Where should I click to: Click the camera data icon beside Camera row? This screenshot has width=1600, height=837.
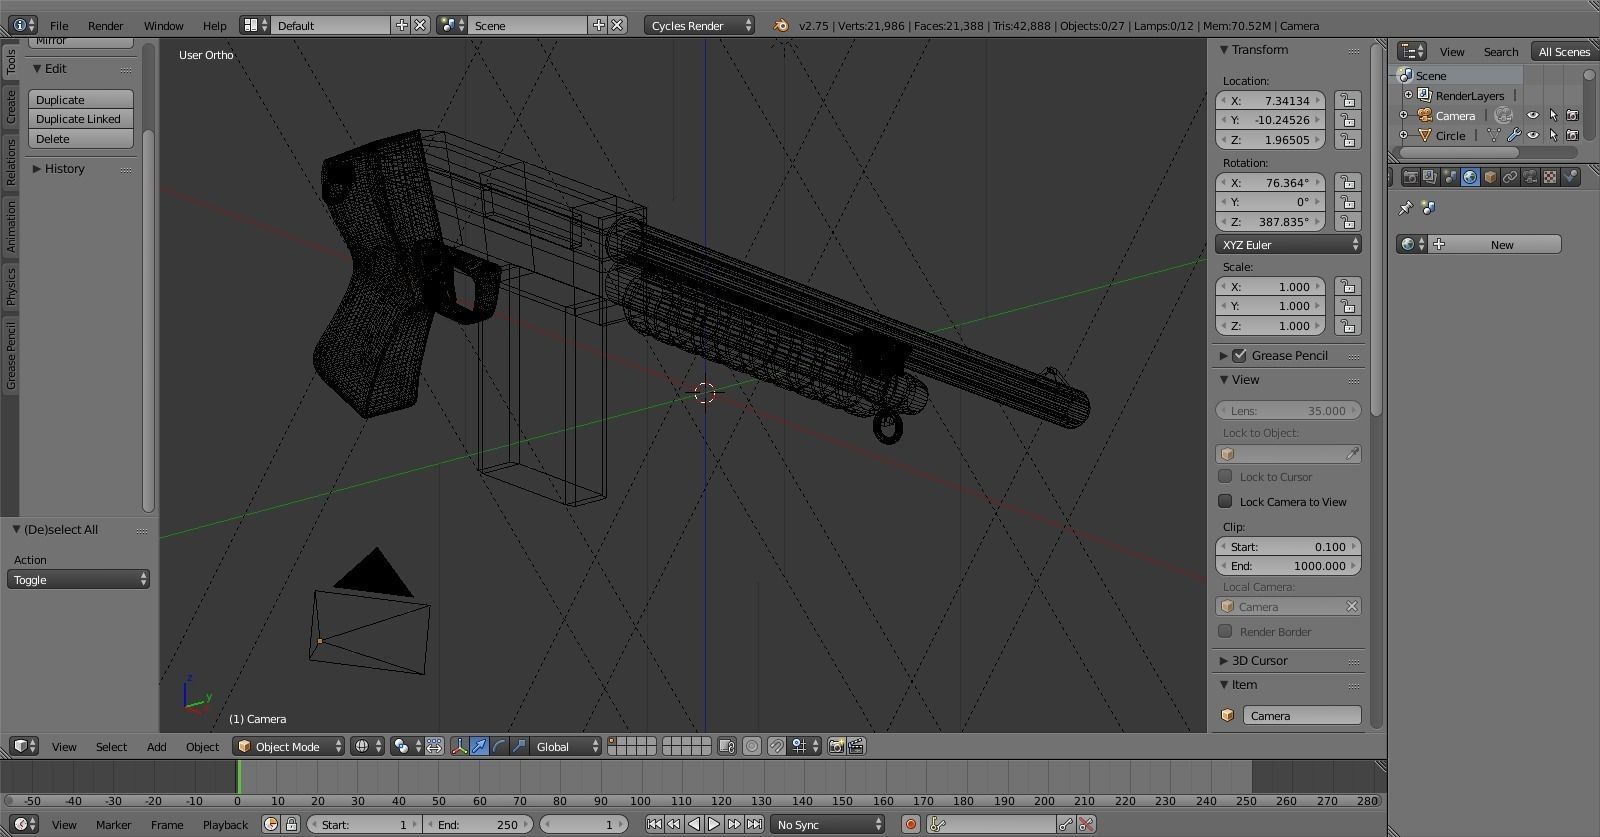pyautogui.click(x=1503, y=115)
